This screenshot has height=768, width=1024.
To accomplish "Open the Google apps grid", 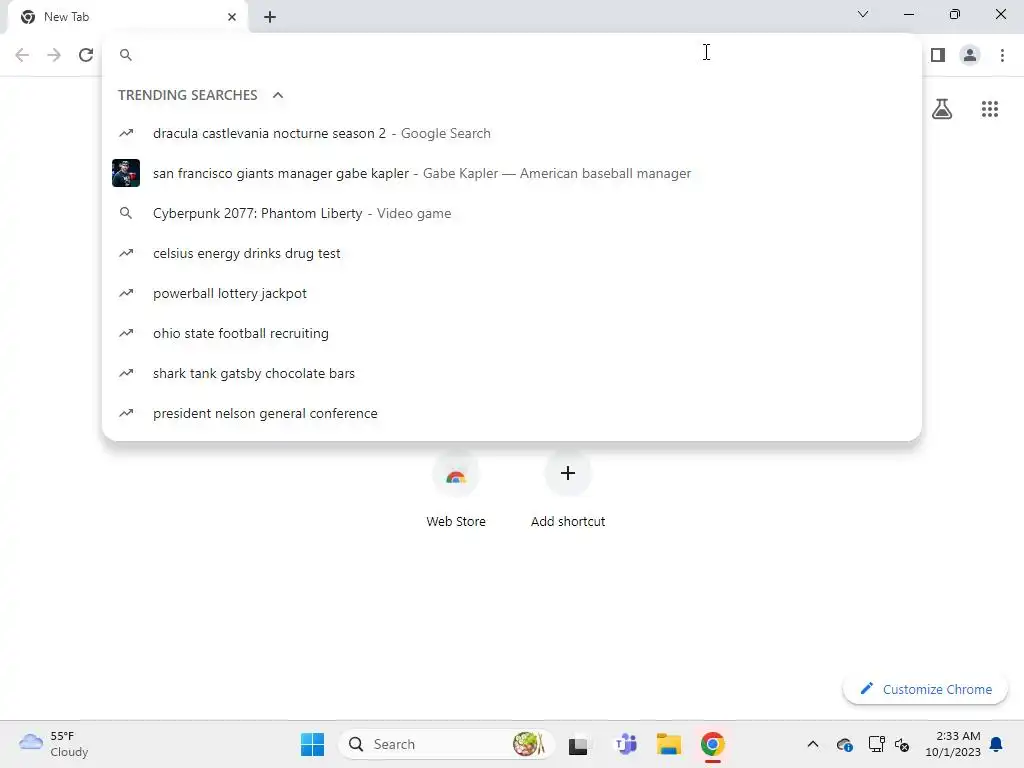I will (990, 109).
